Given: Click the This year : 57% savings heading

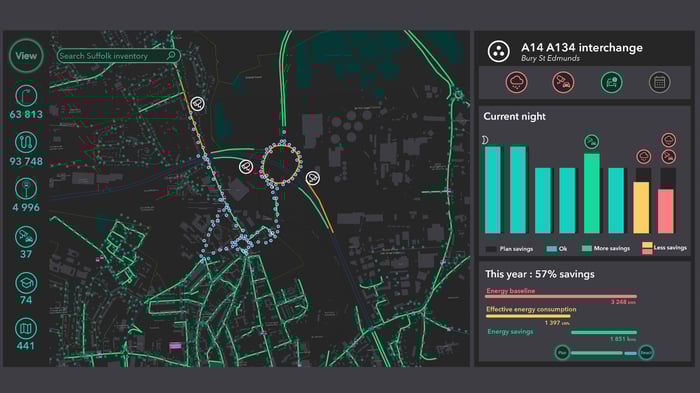Looking at the screenshot, I should [540, 274].
